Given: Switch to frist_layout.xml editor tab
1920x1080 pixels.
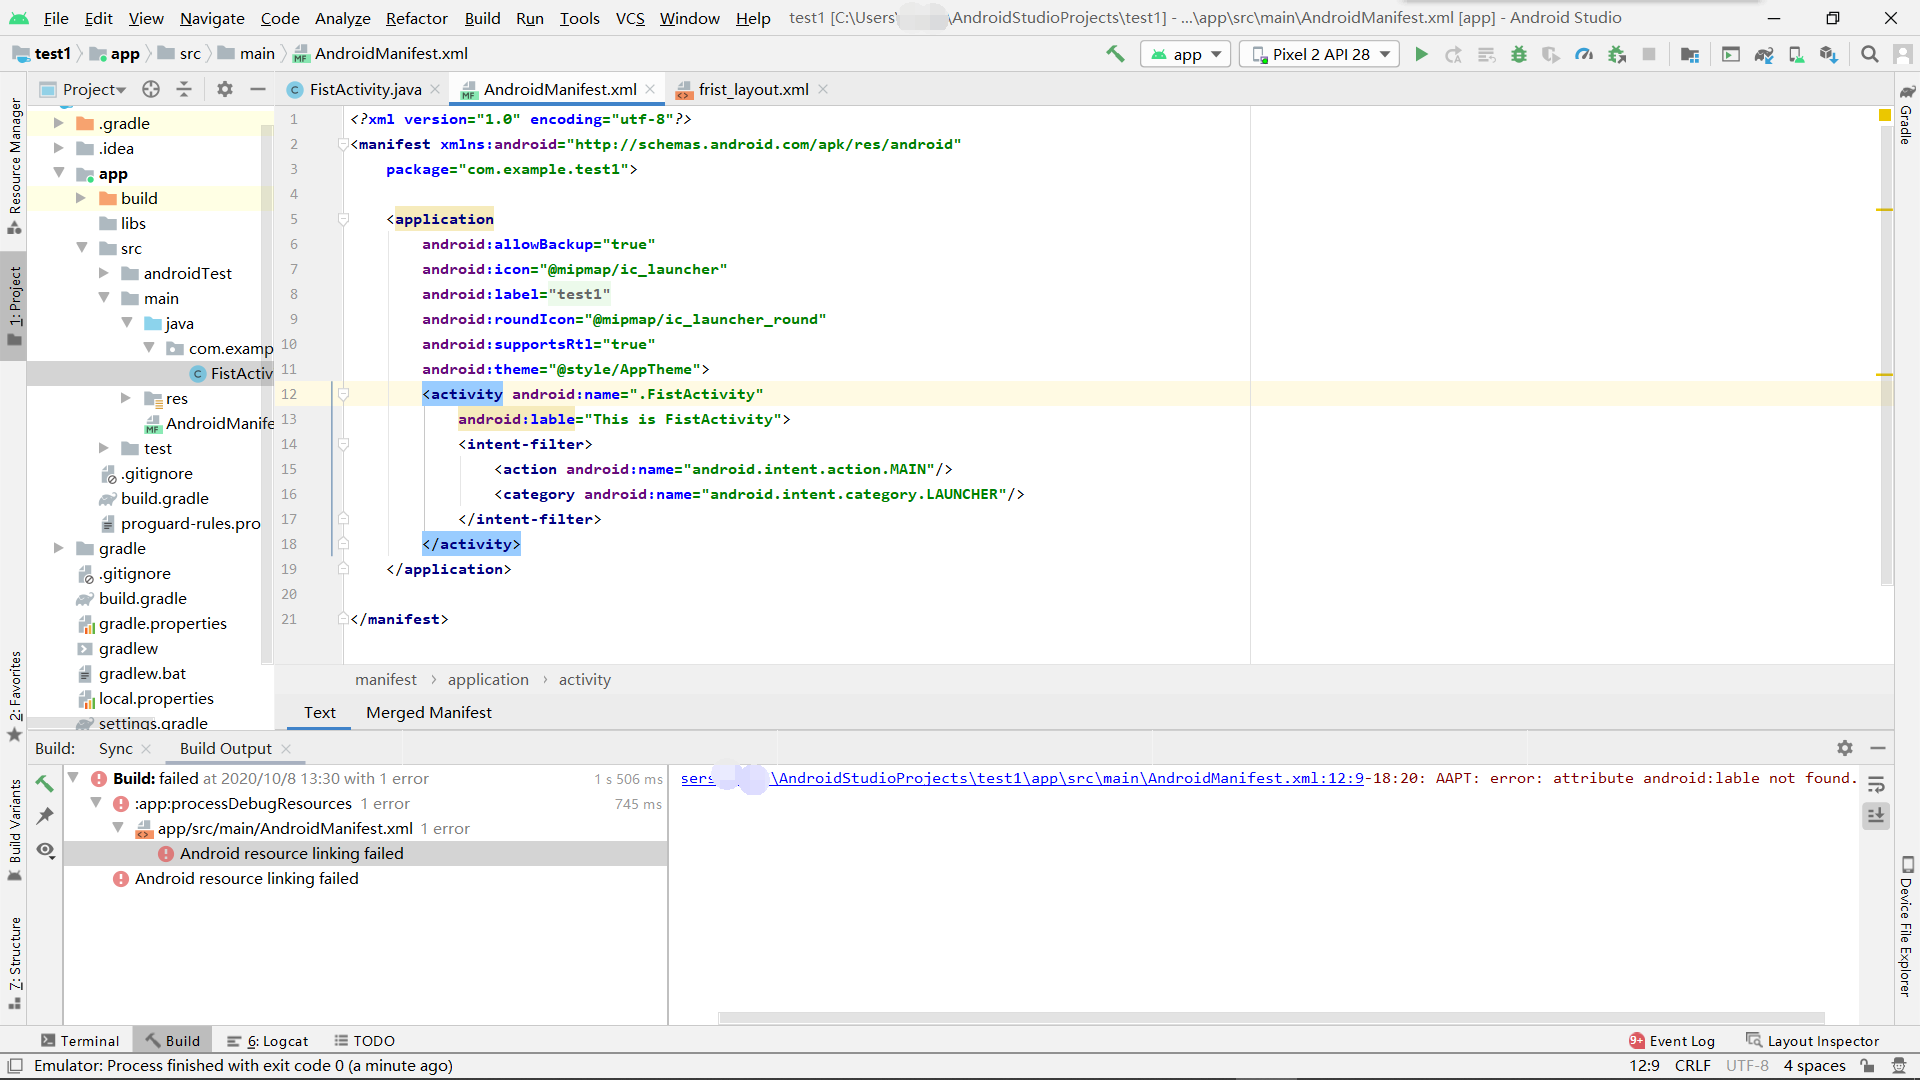Looking at the screenshot, I should click(x=753, y=89).
